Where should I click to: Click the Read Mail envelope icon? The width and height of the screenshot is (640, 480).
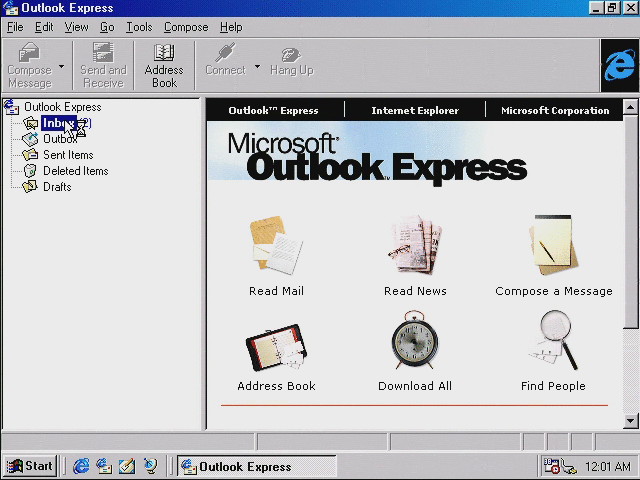point(276,245)
